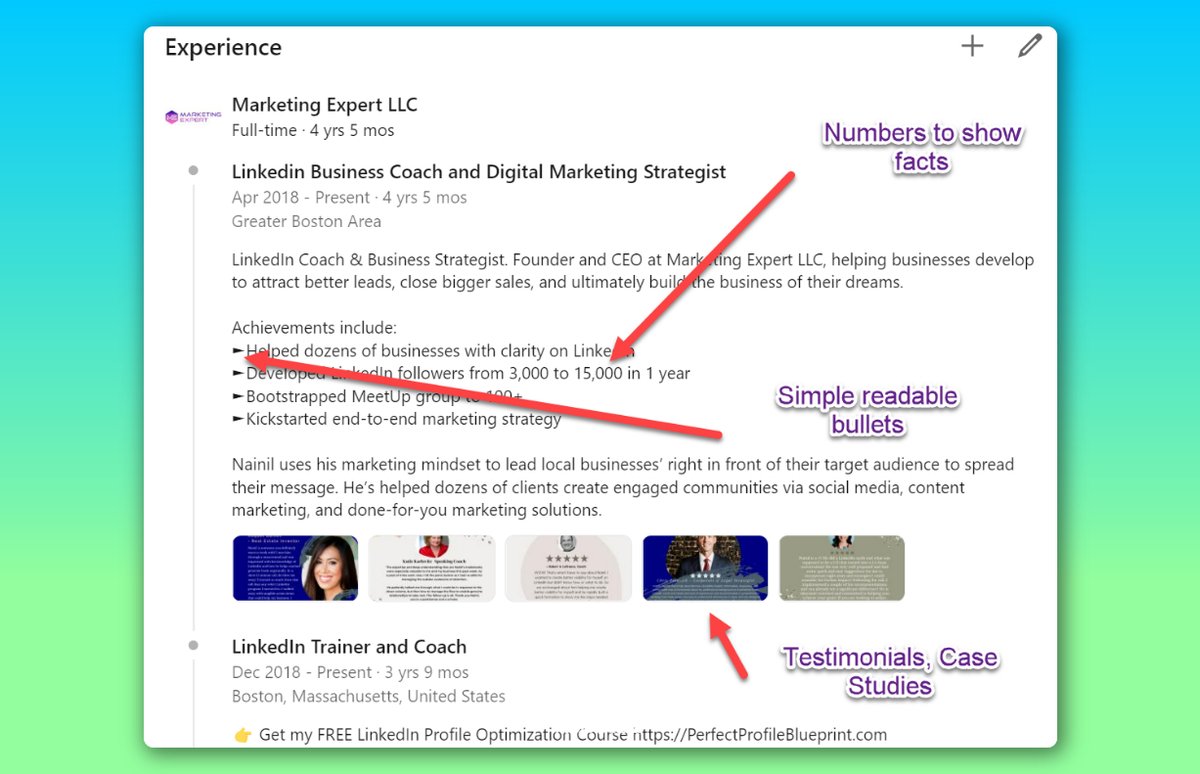The image size is (1200, 774).
Task: Click 'Boston, Massachusetts, United States' location
Action: (x=369, y=696)
